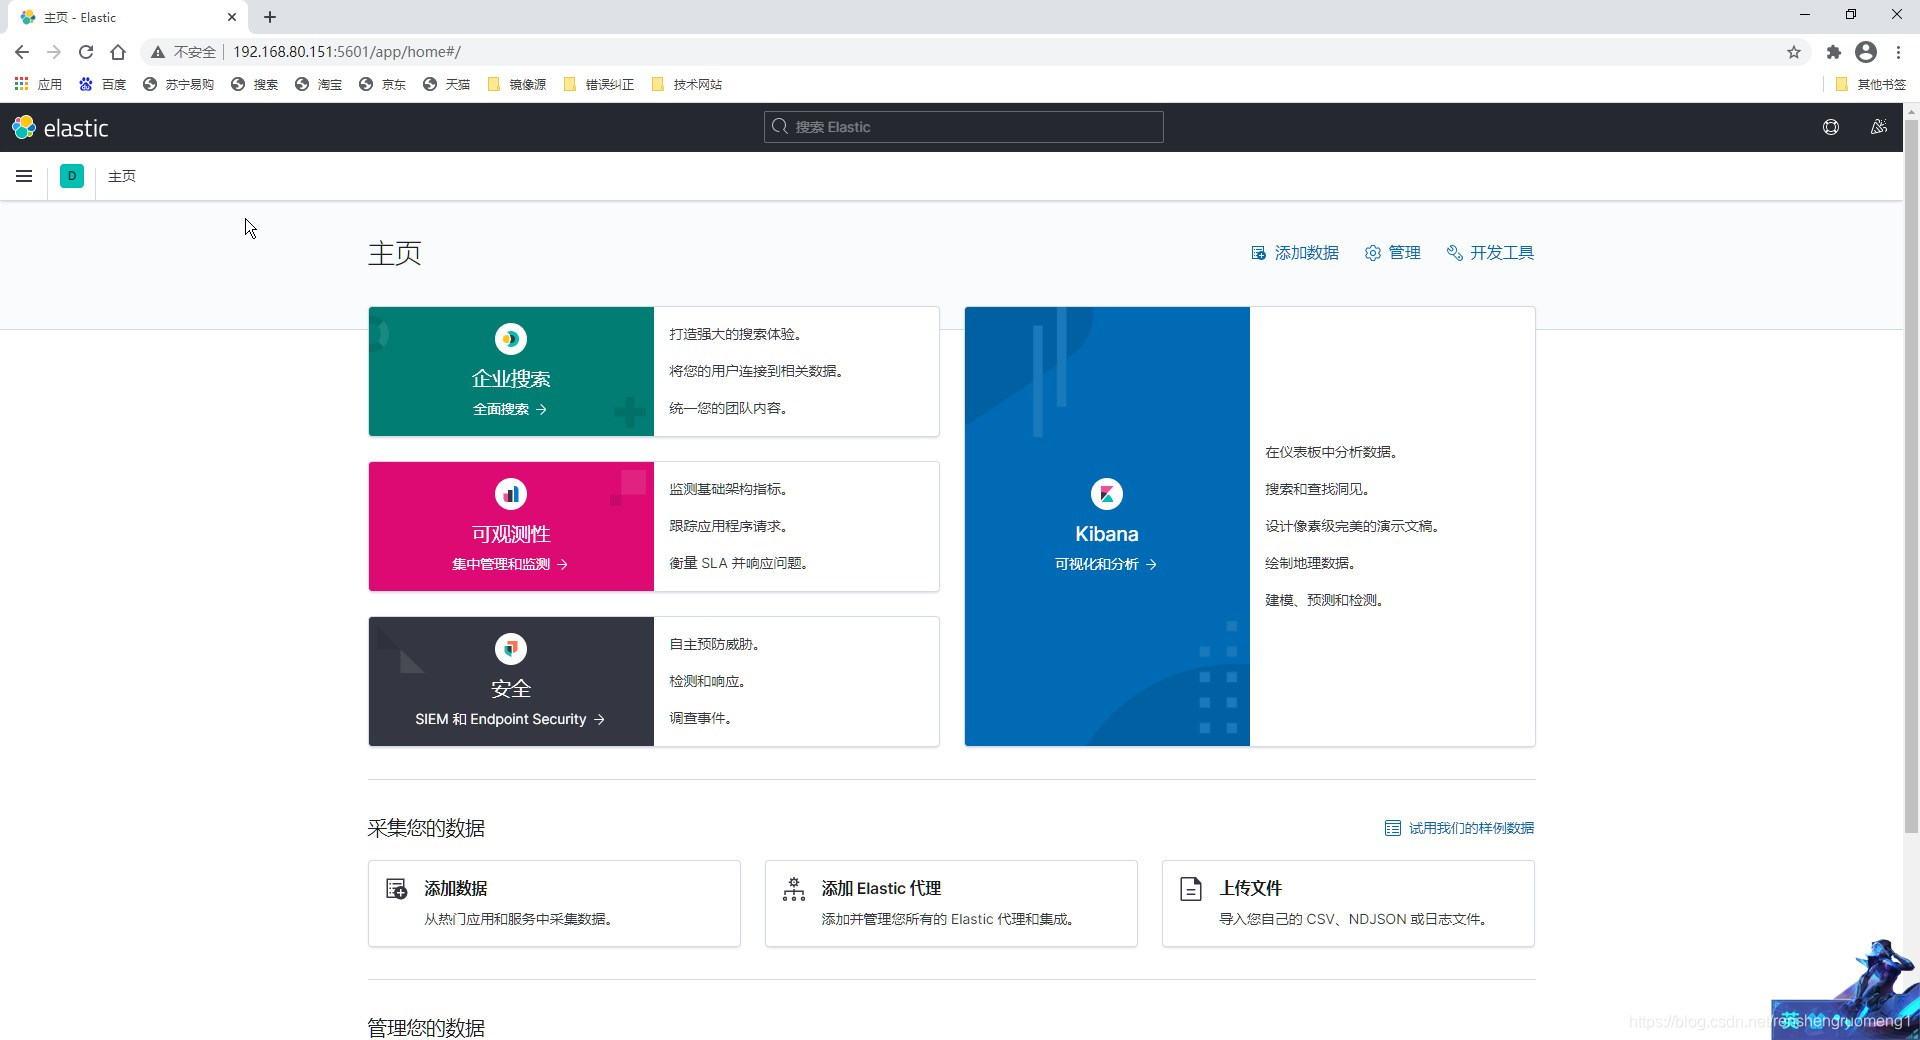
Task: Open the newsfeed celebration icon
Action: tap(1879, 127)
